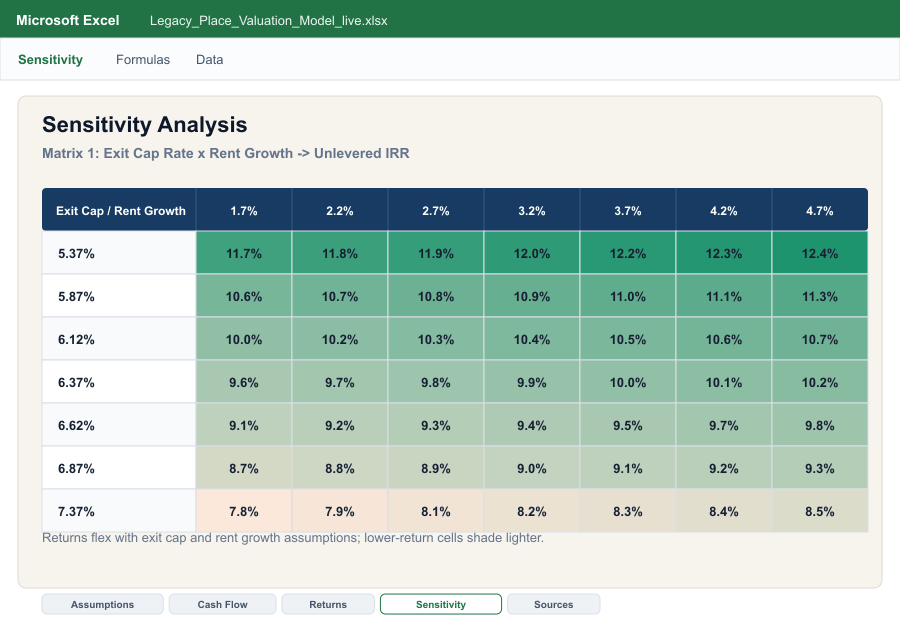Switch to the Sources sheet tab
900x620 pixels.
553,604
